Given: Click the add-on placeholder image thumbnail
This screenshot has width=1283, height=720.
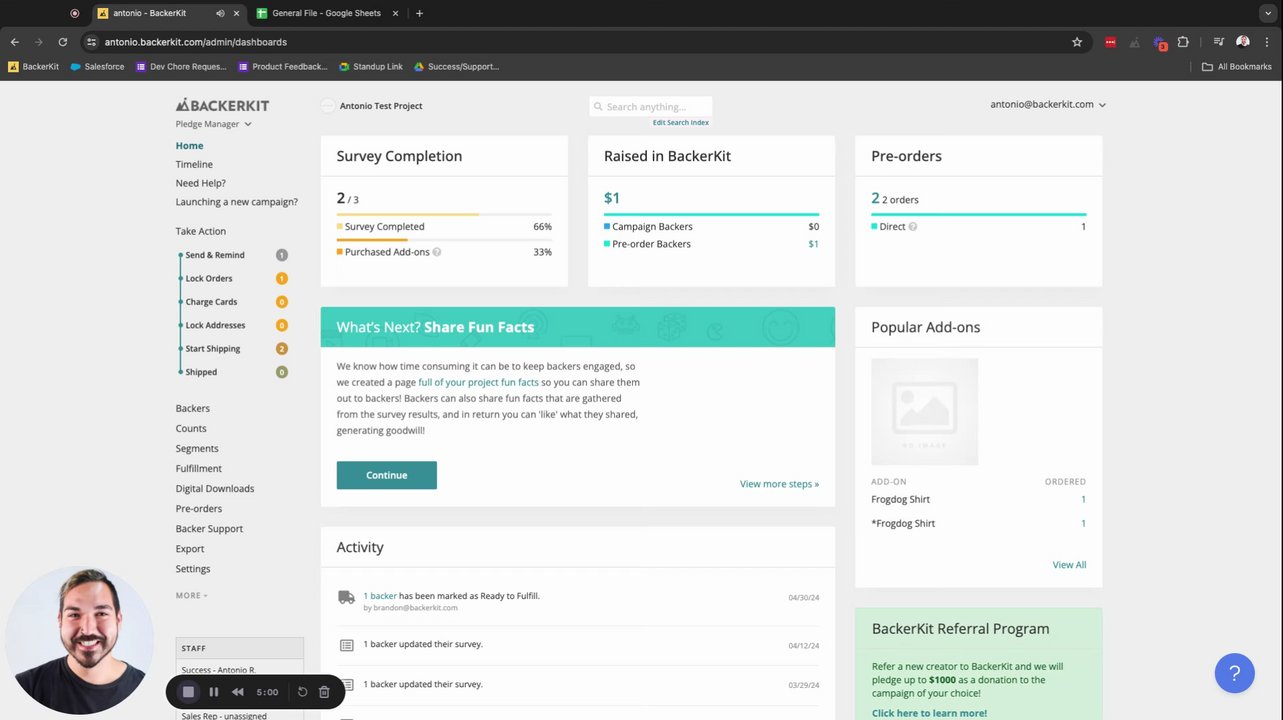Looking at the screenshot, I should coord(924,411).
